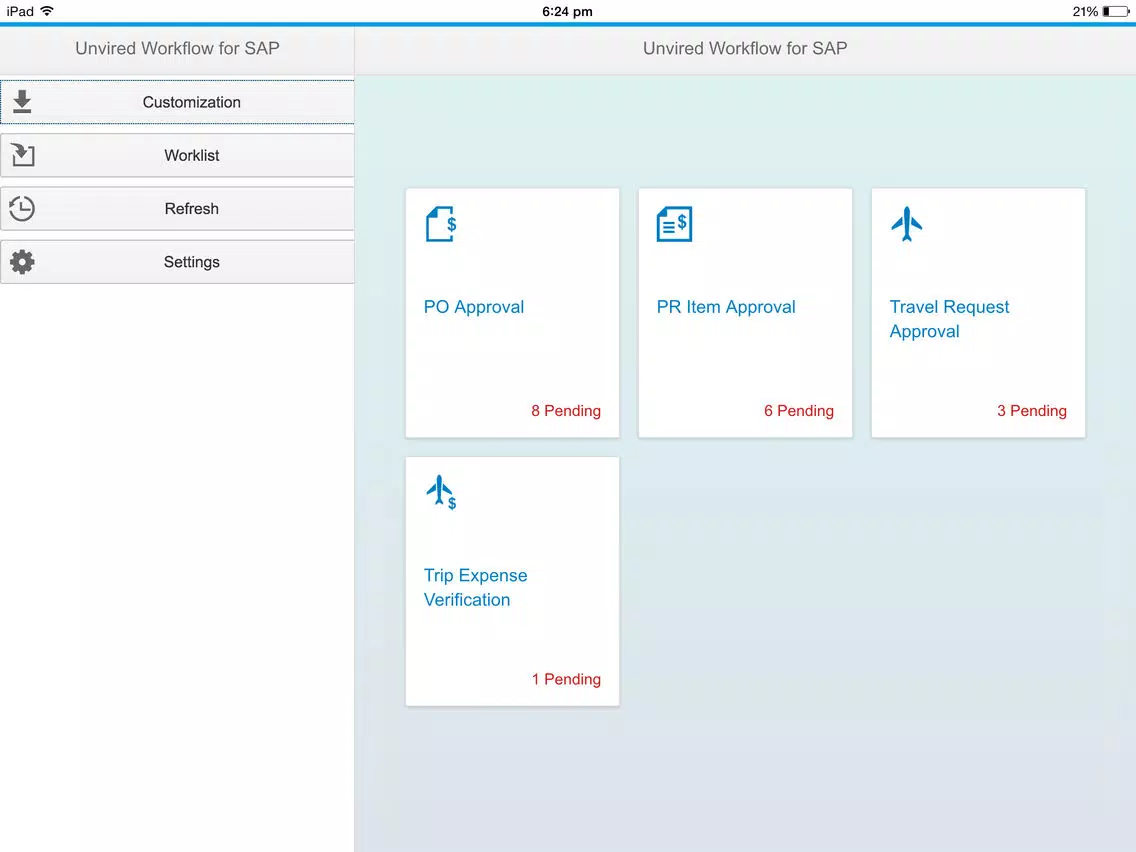Open the PO Approval tile title
Viewport: 1136px width, 852px height.
tap(474, 307)
